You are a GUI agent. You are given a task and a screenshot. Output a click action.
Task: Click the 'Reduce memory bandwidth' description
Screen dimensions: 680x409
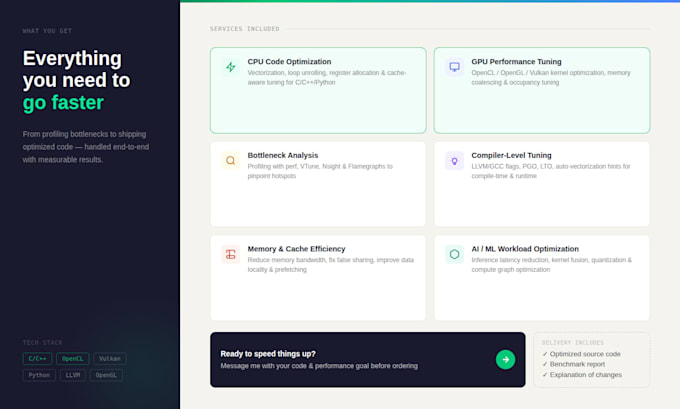point(330,265)
